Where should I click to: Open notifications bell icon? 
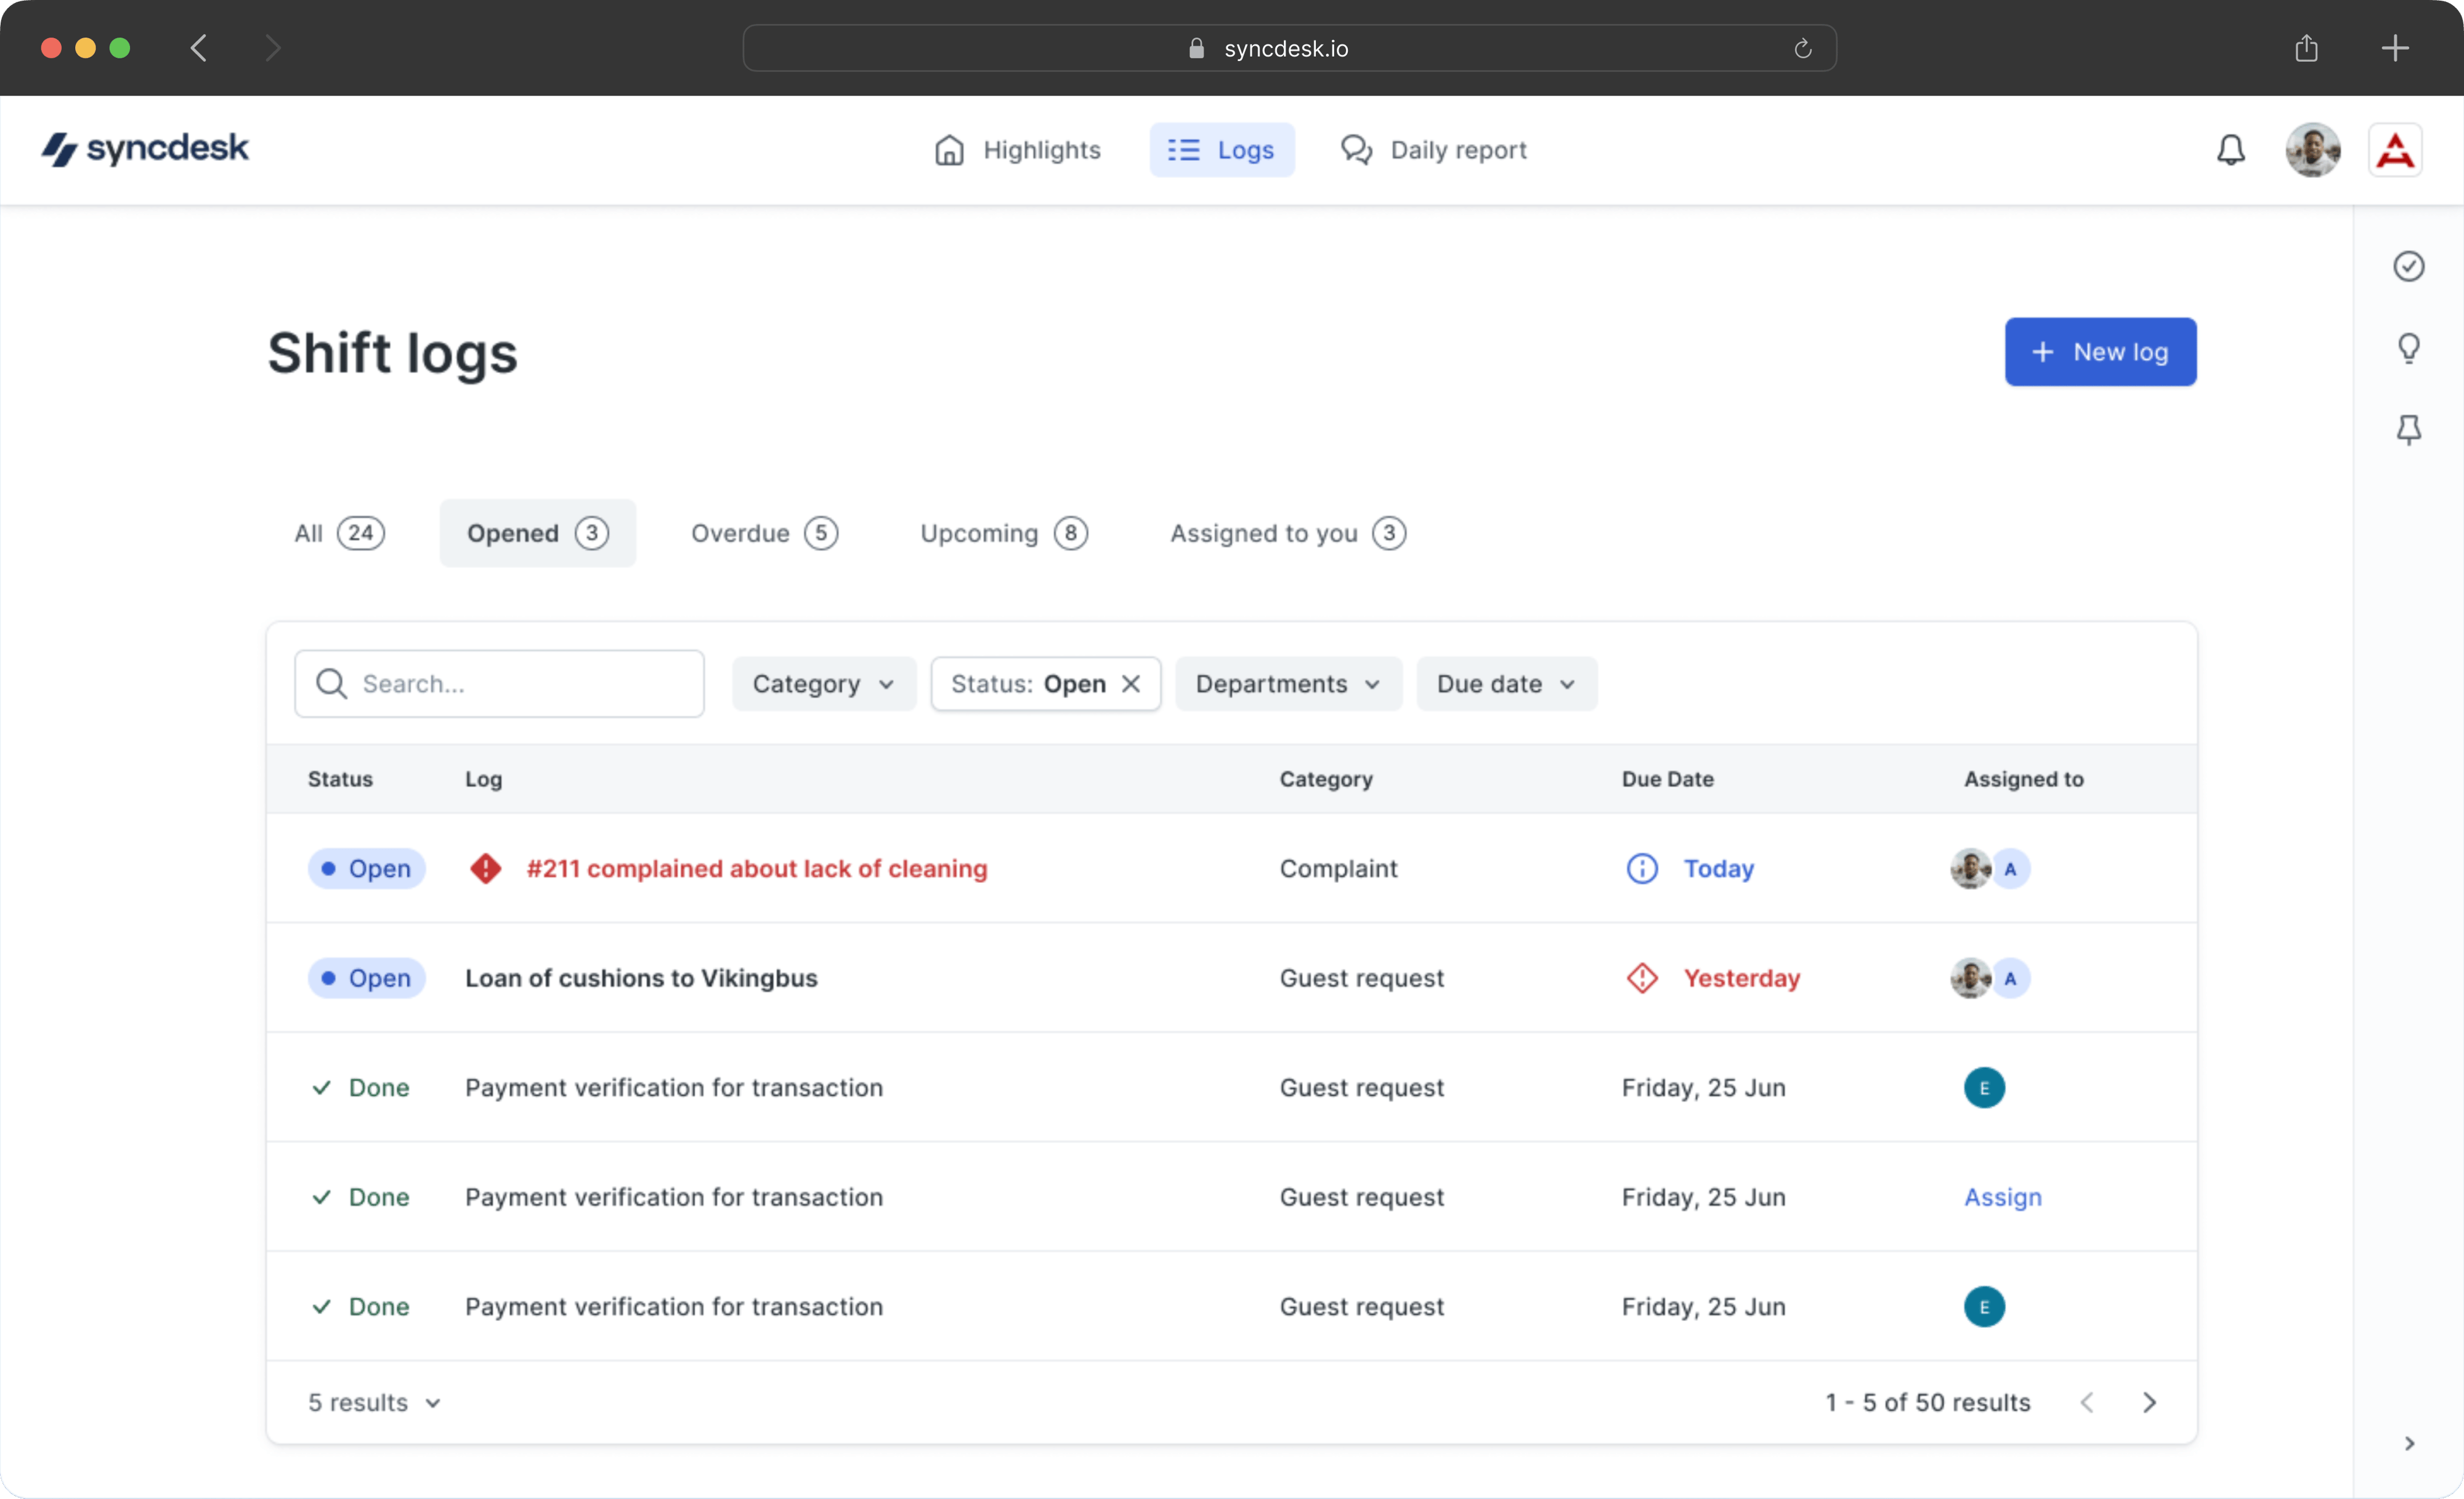tap(2230, 150)
